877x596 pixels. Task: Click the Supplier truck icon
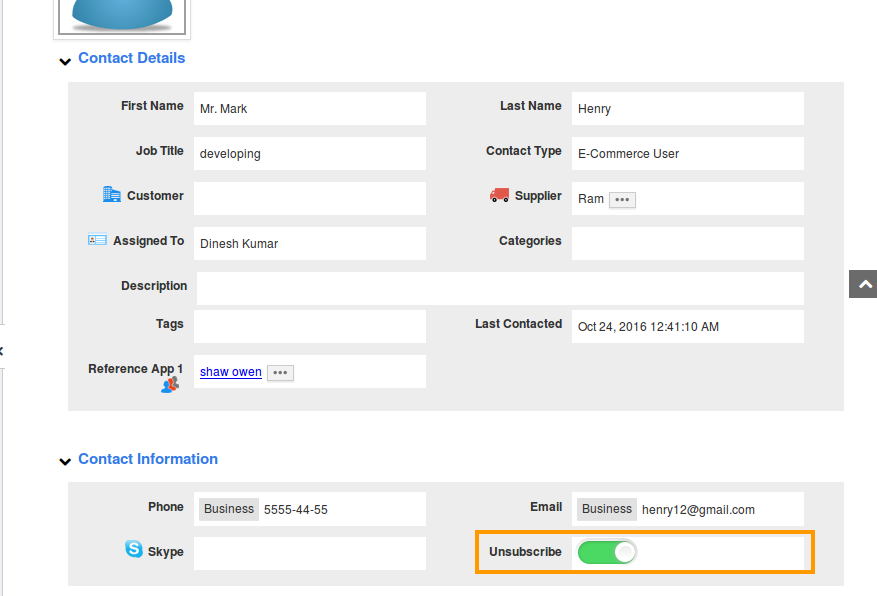(x=499, y=195)
